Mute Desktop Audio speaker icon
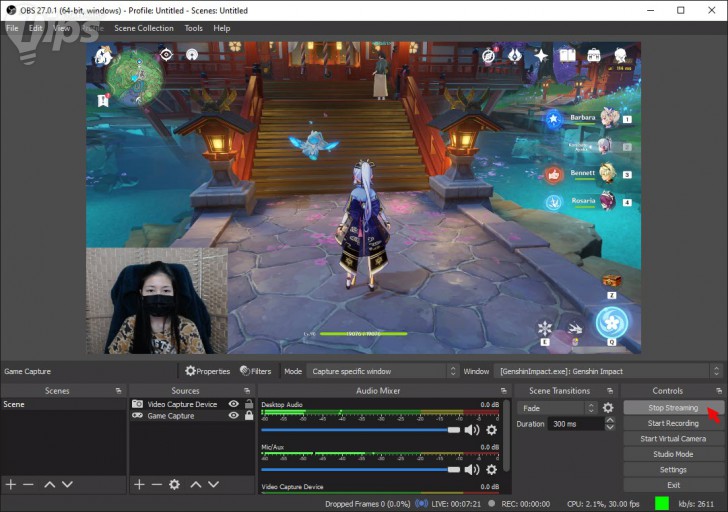The height and width of the screenshot is (512, 728). (x=472, y=430)
